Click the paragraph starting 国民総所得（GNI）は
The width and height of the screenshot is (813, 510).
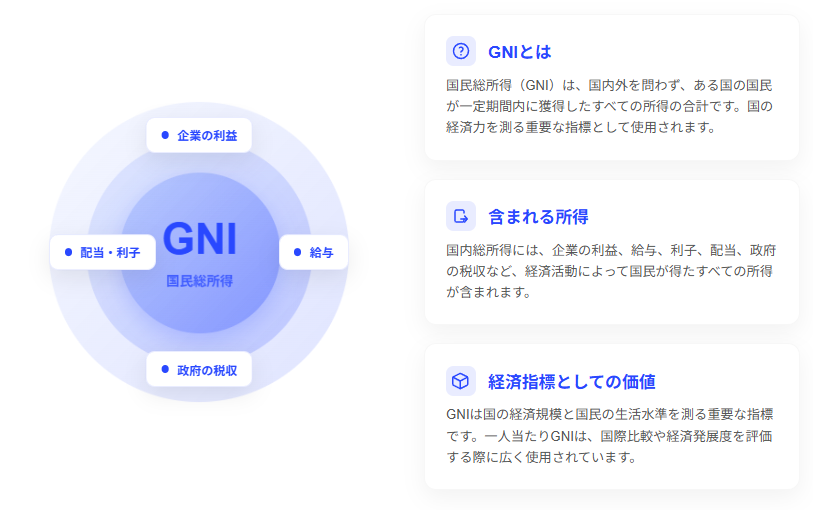[610, 106]
